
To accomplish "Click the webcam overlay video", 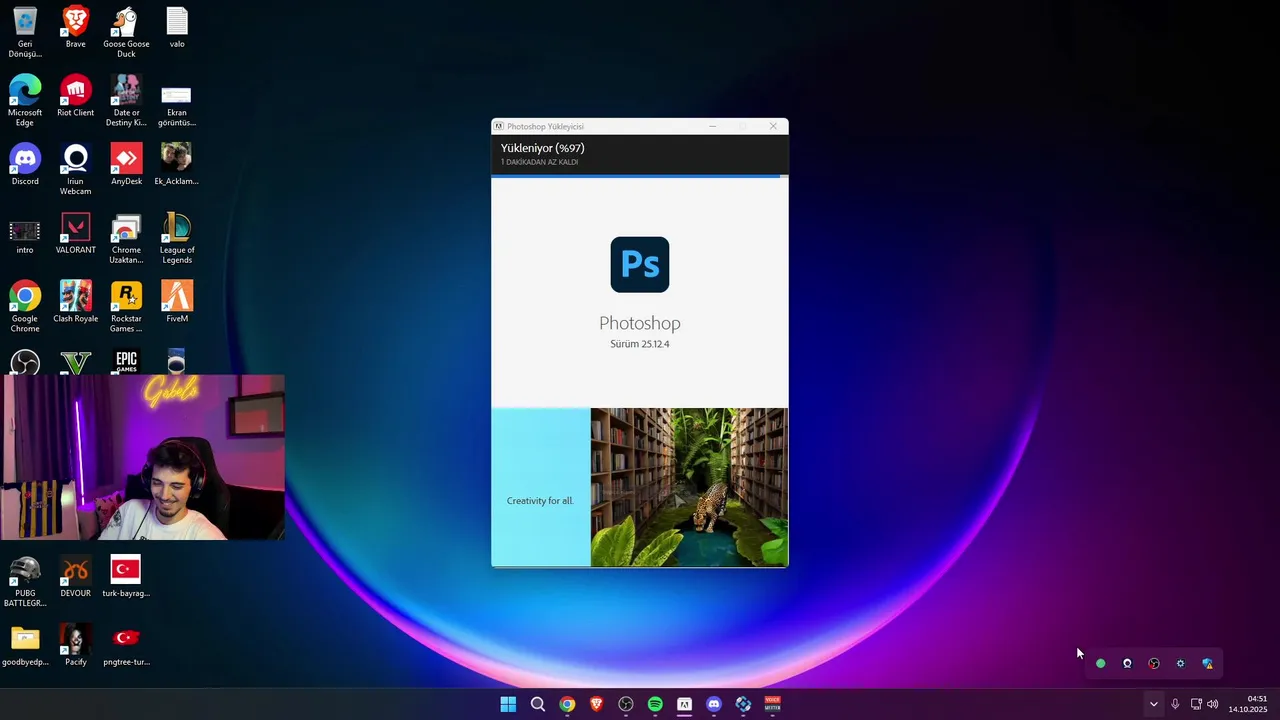I will pyautogui.click(x=143, y=458).
